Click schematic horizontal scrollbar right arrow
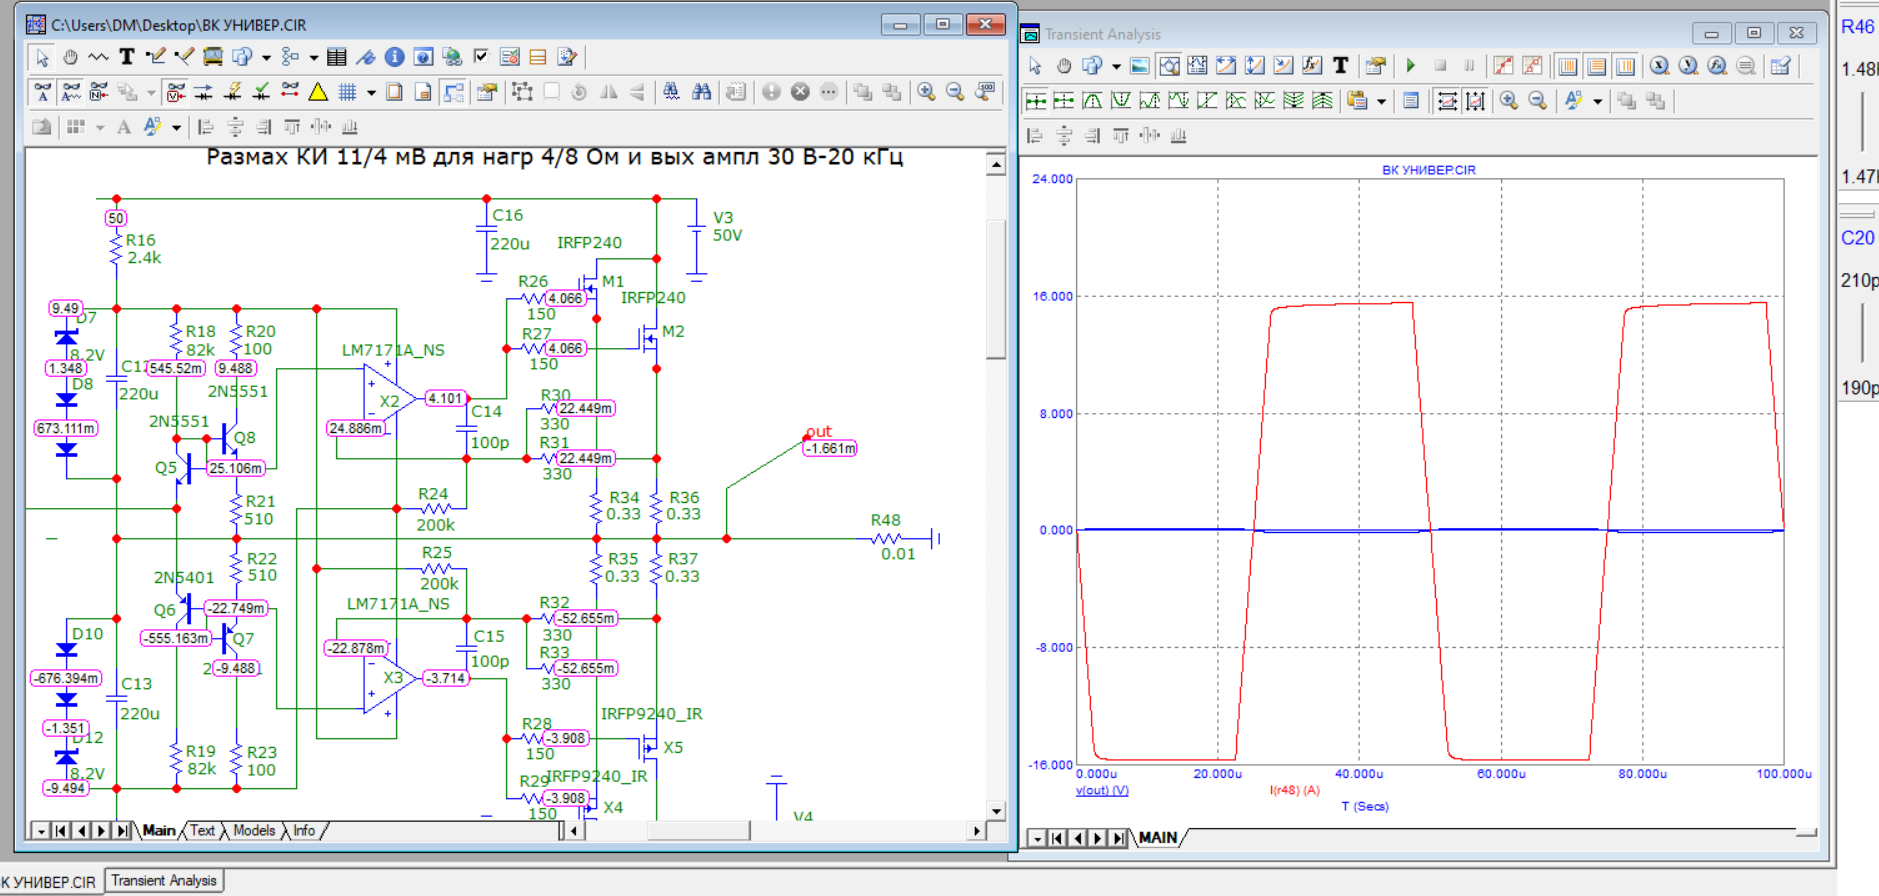Screen dimensions: 1879x896 (976, 830)
